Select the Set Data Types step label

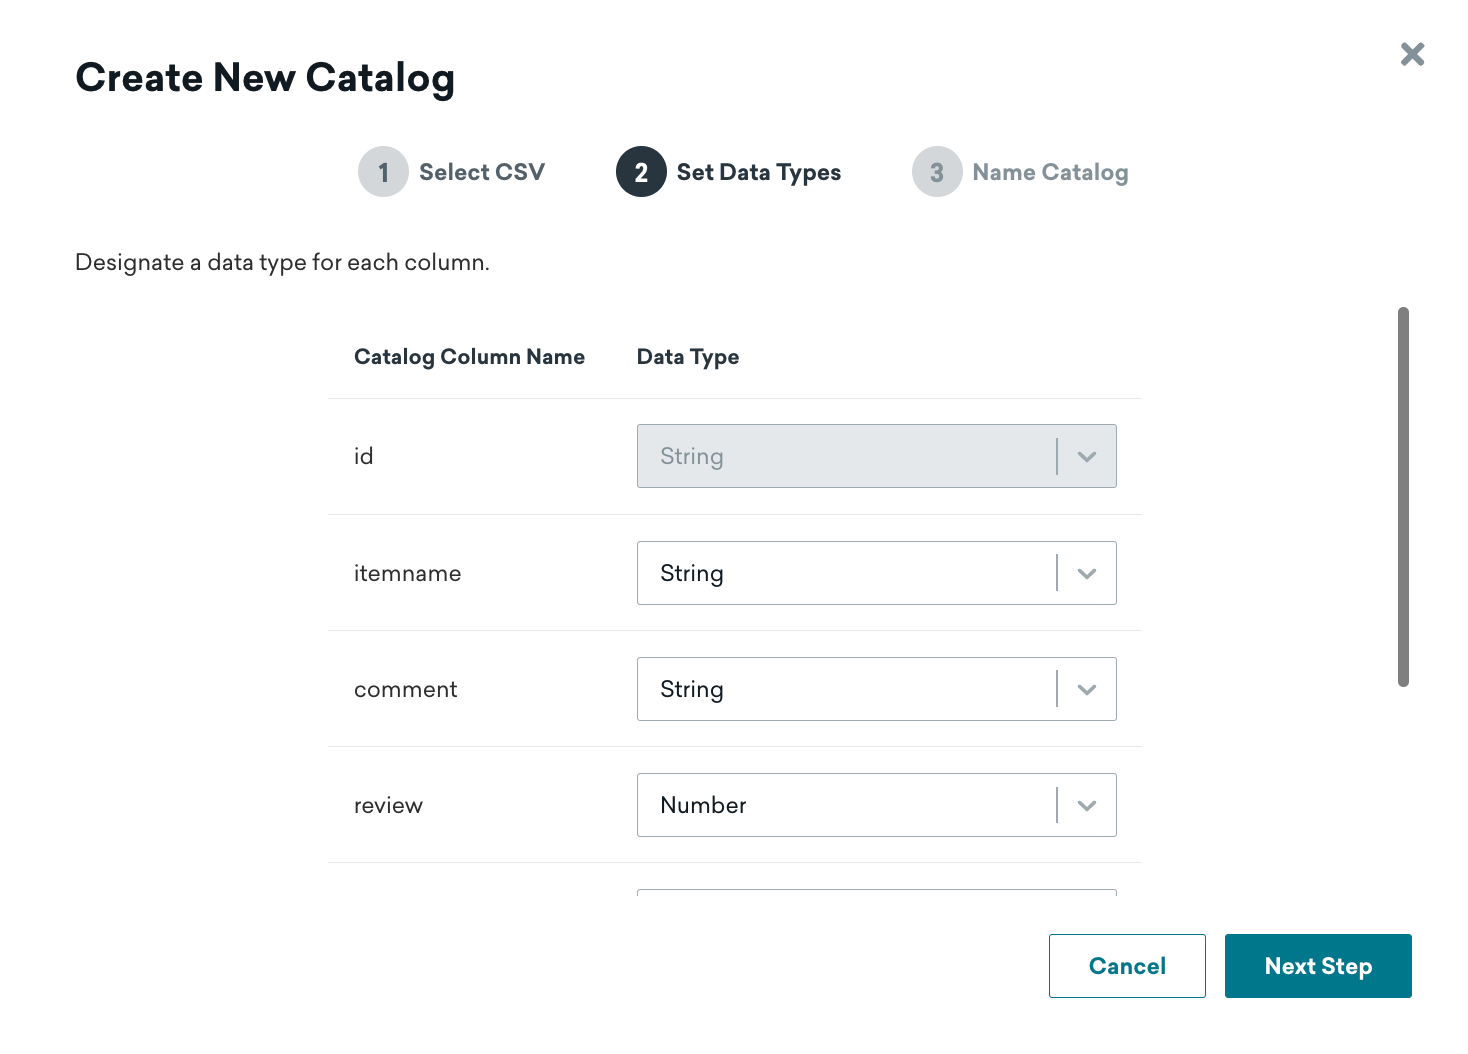click(759, 172)
